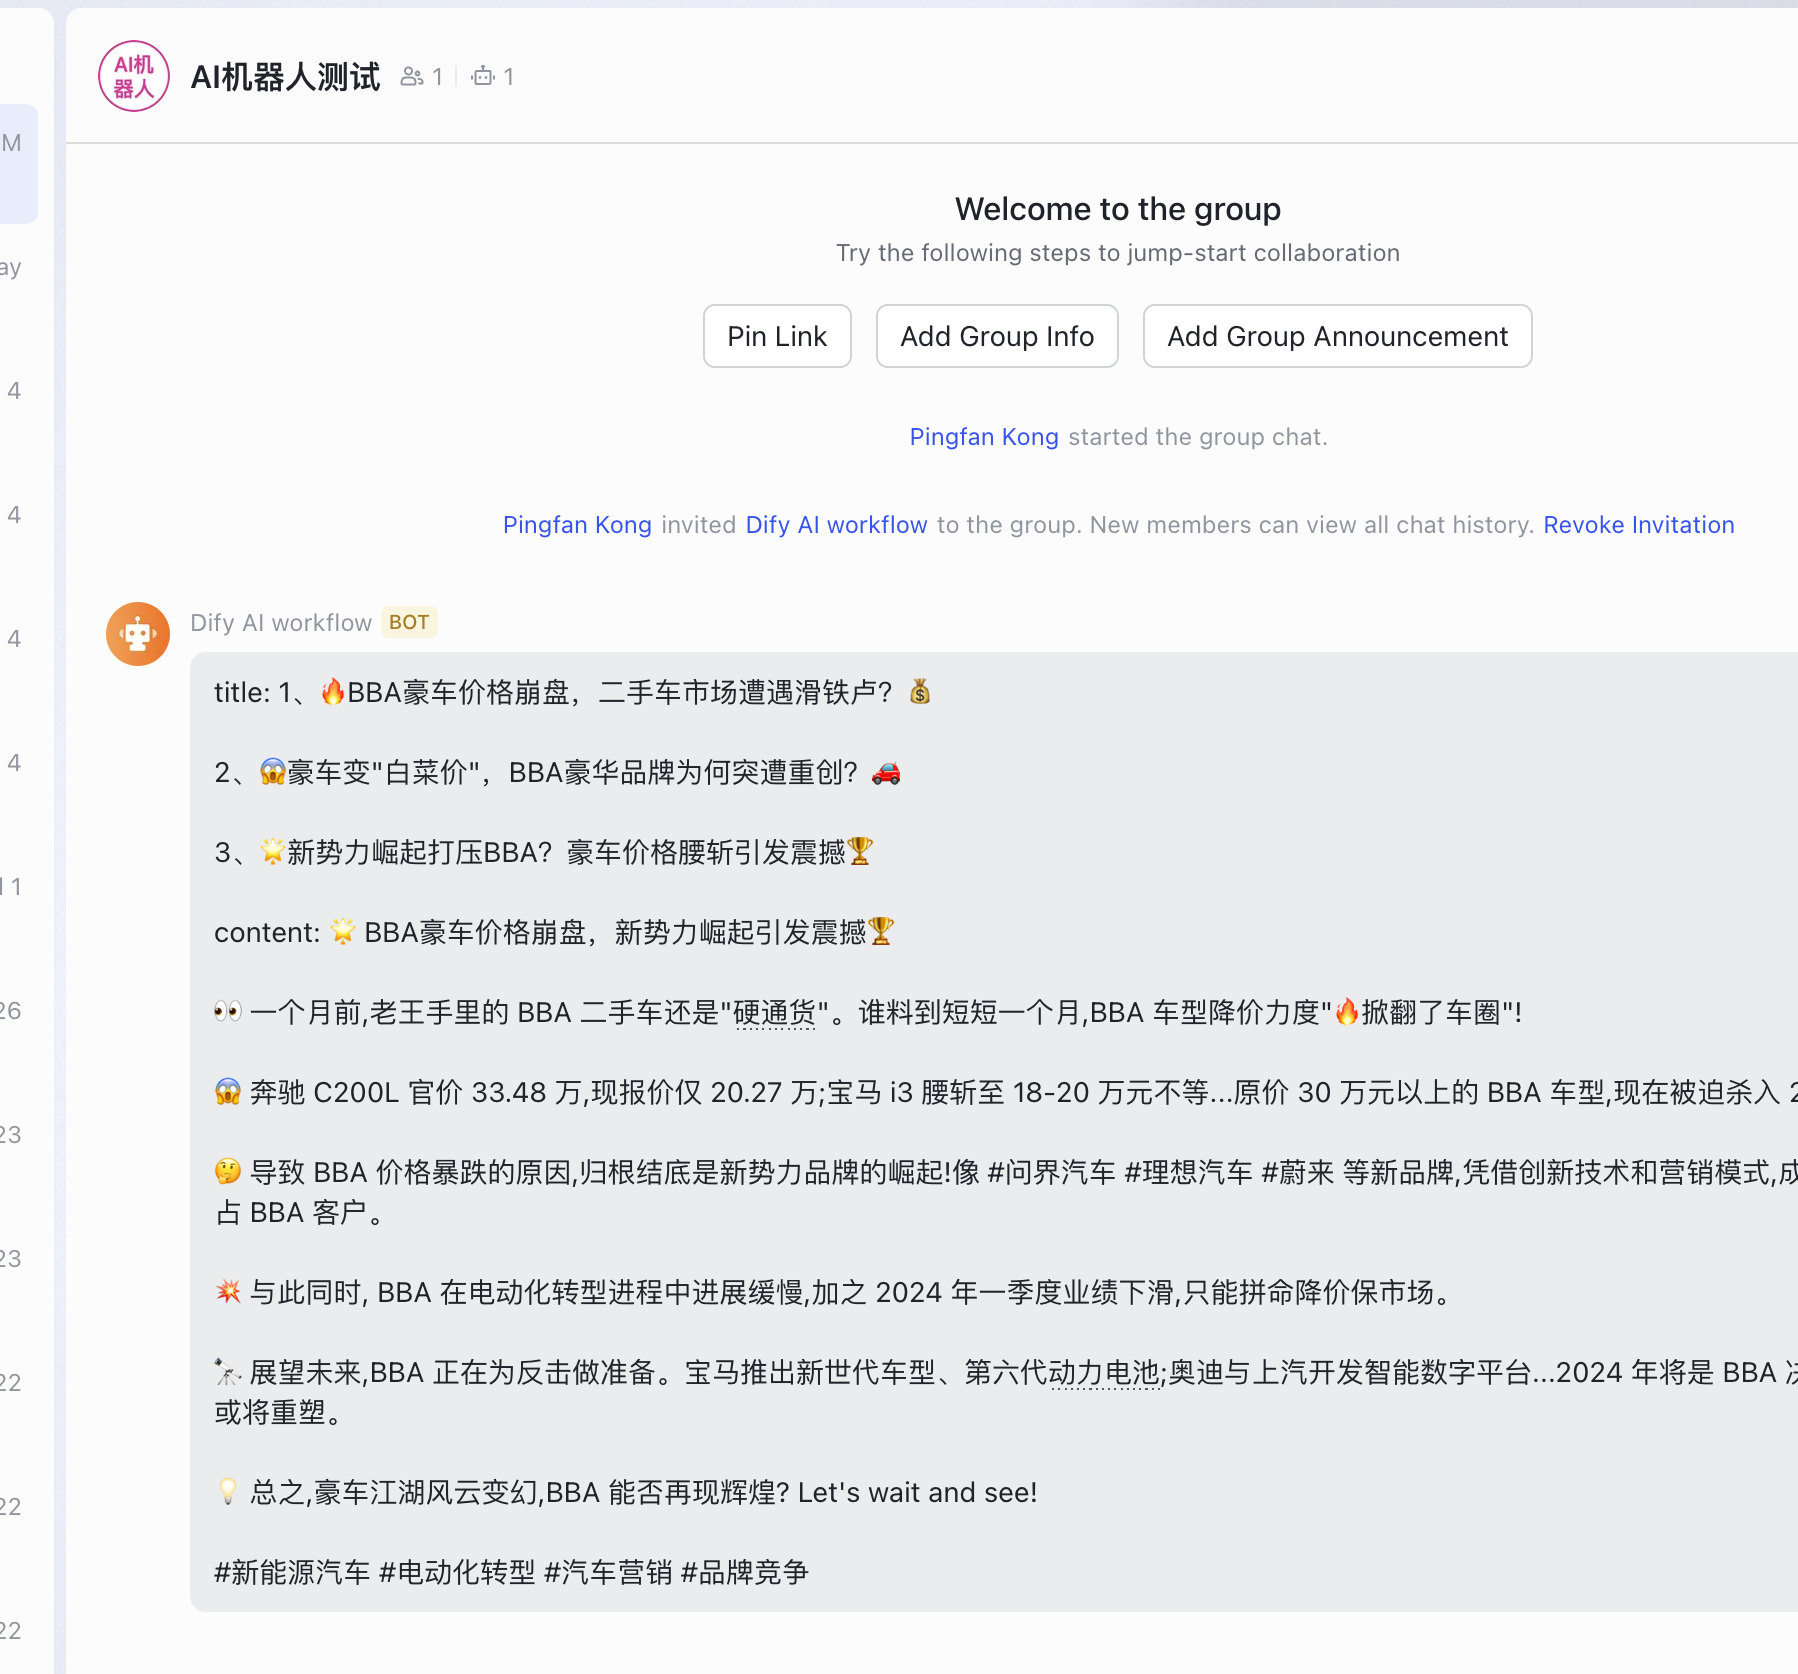Click the underlined word 硬通货
The width and height of the screenshot is (1798, 1674).
(775, 1012)
